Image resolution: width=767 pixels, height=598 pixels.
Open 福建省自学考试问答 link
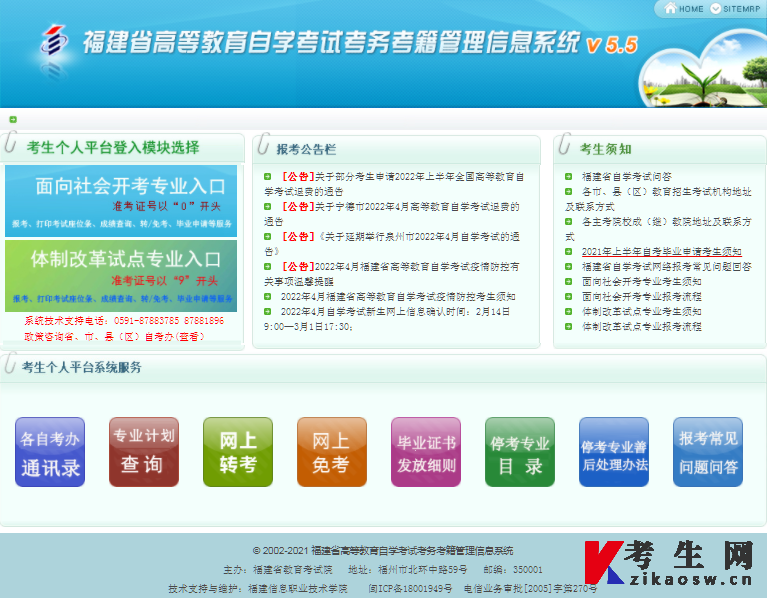click(x=627, y=177)
